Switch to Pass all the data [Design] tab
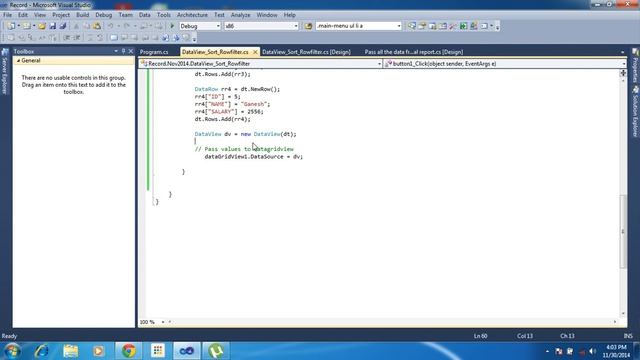Image resolution: width=640 pixels, height=360 pixels. pyautogui.click(x=413, y=52)
